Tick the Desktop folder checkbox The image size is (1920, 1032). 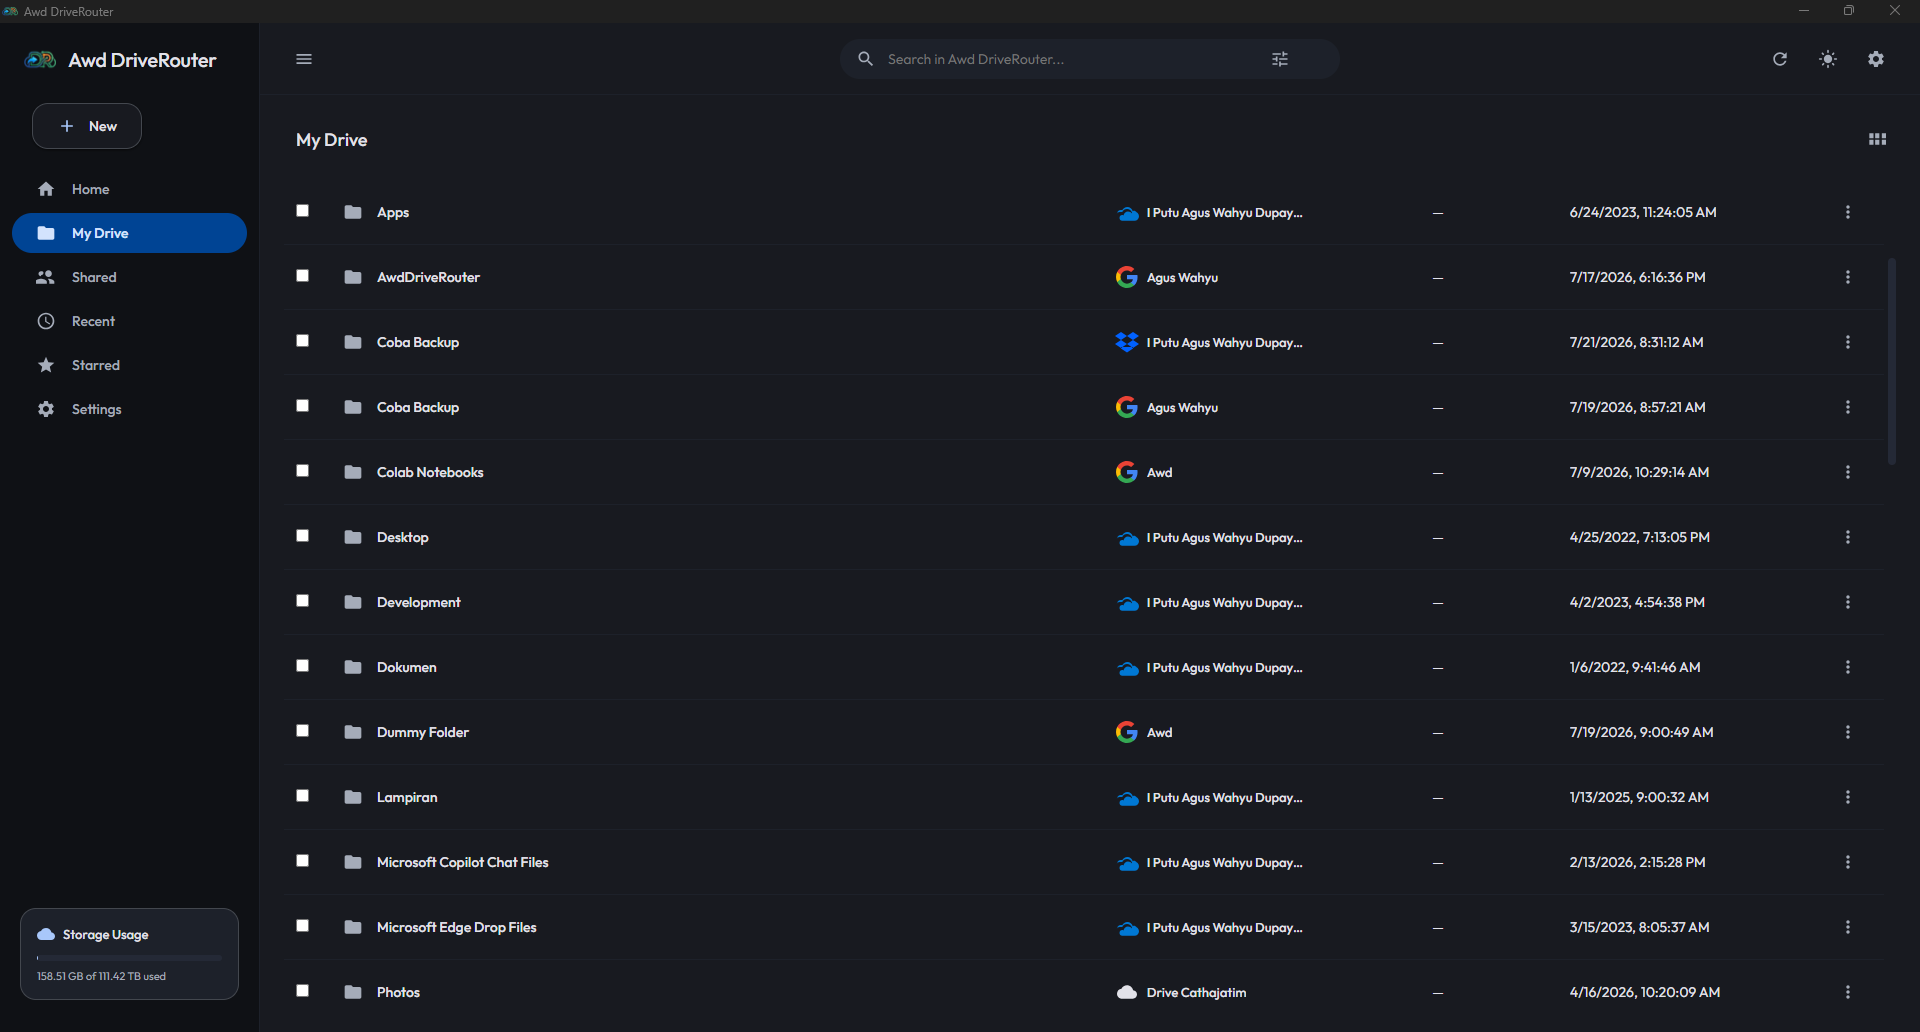[303, 536]
